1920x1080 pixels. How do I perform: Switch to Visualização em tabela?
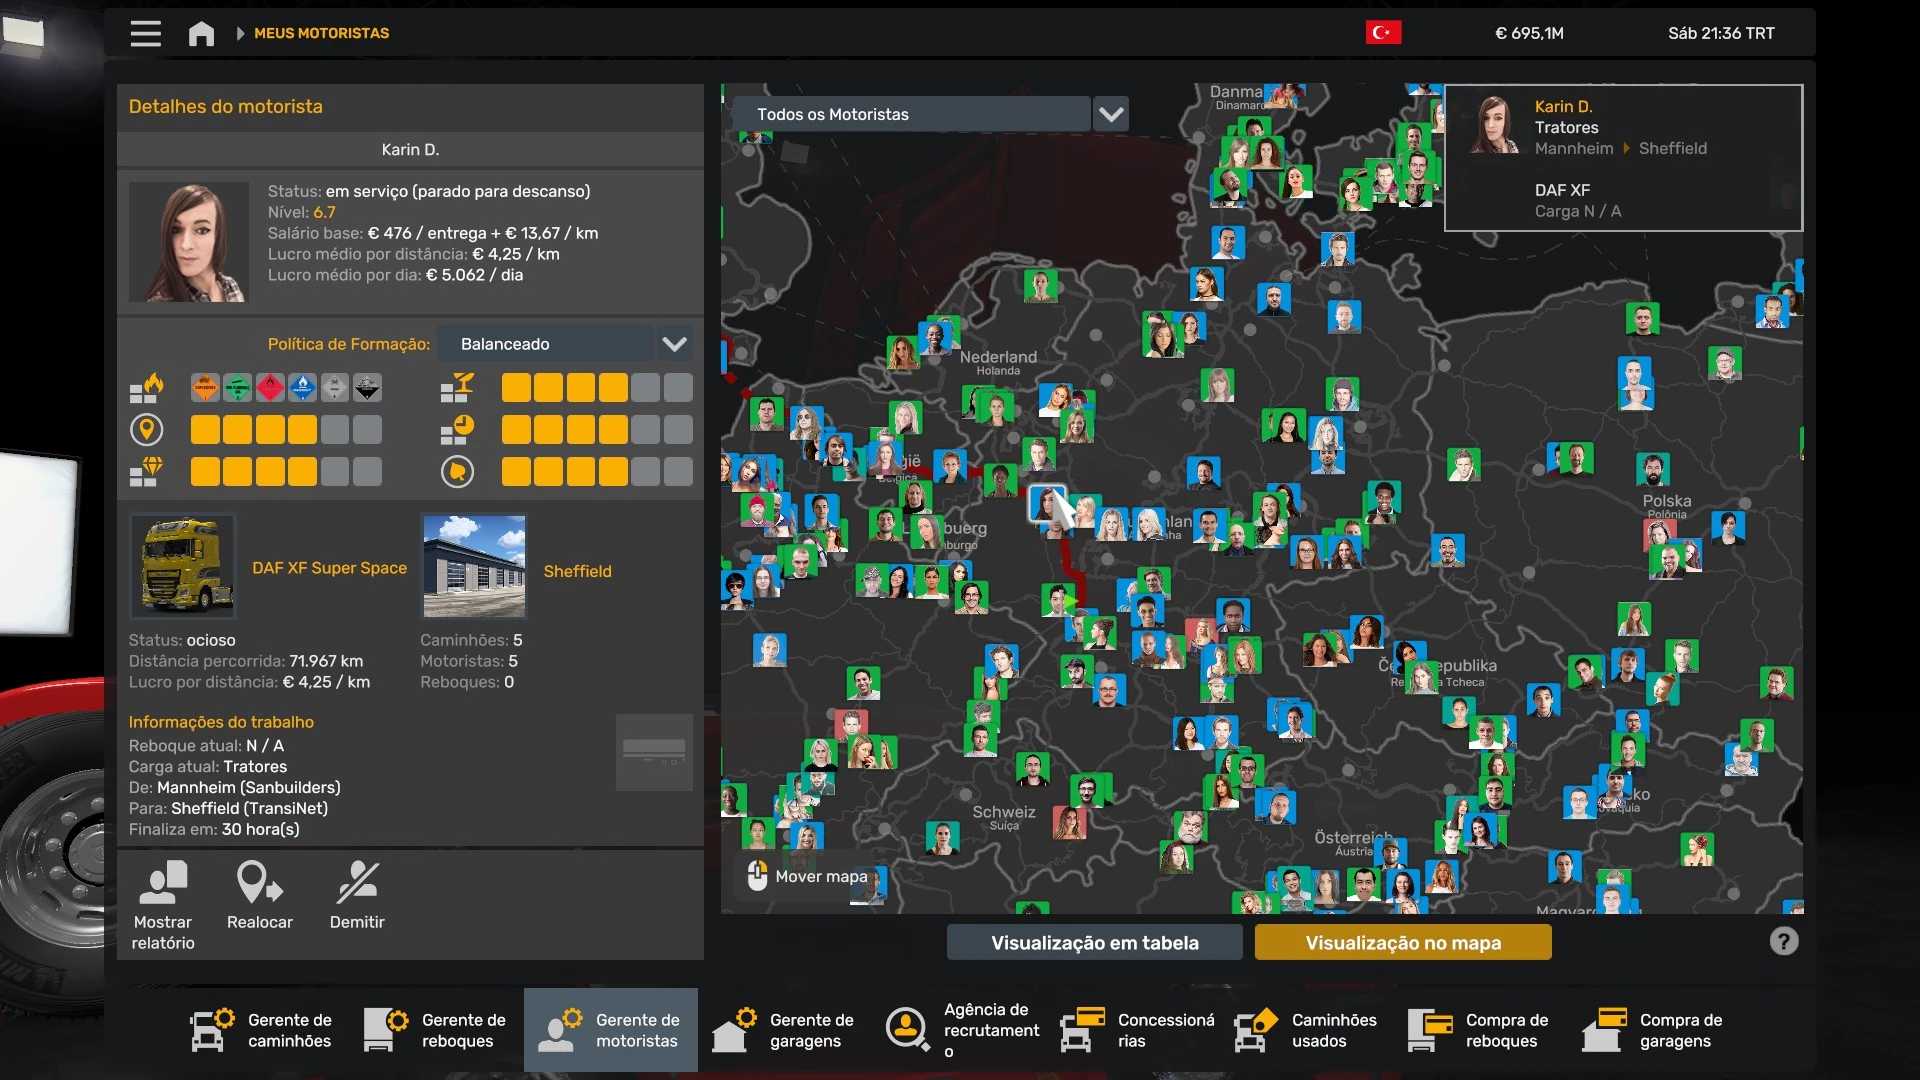(x=1094, y=942)
